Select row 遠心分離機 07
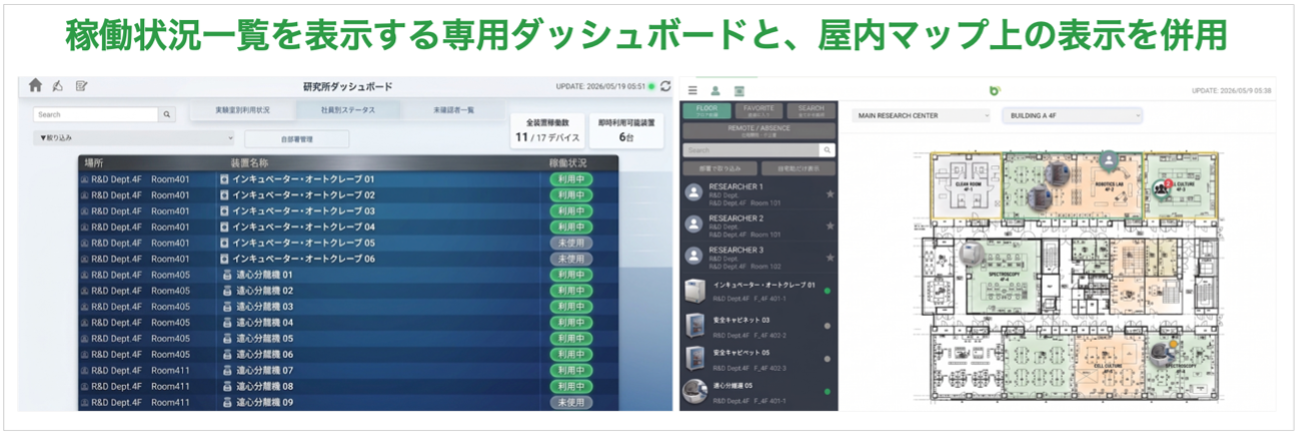The height and width of the screenshot is (440, 1304). [348, 370]
